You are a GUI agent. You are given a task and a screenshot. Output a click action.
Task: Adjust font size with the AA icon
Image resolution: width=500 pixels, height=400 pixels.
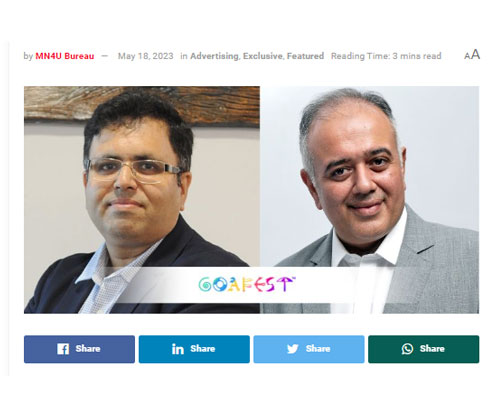pos(472,55)
